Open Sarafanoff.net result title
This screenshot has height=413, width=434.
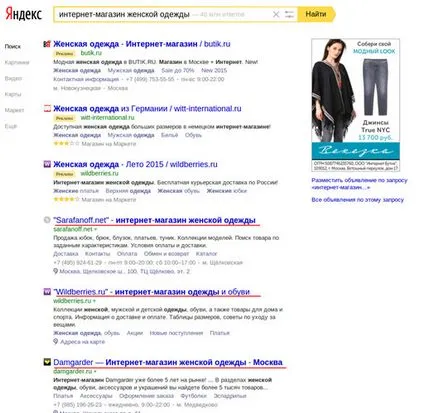(154, 220)
